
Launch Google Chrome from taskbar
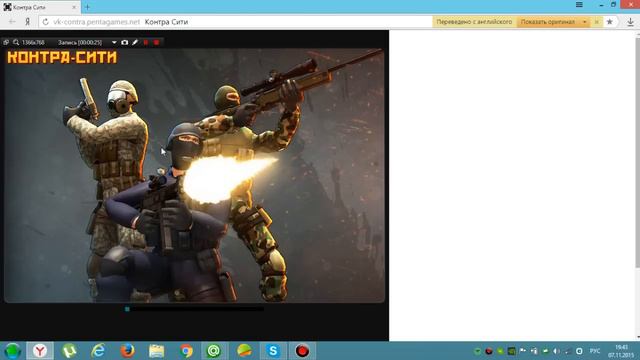click(x=186, y=351)
